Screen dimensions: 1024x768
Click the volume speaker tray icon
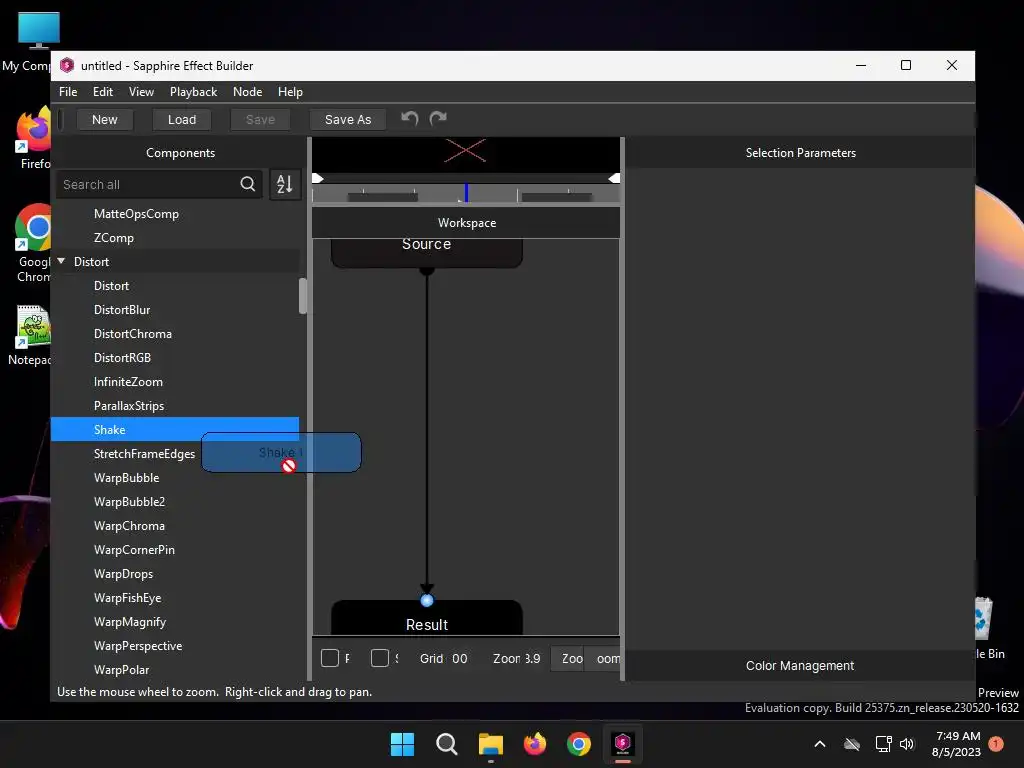click(907, 744)
